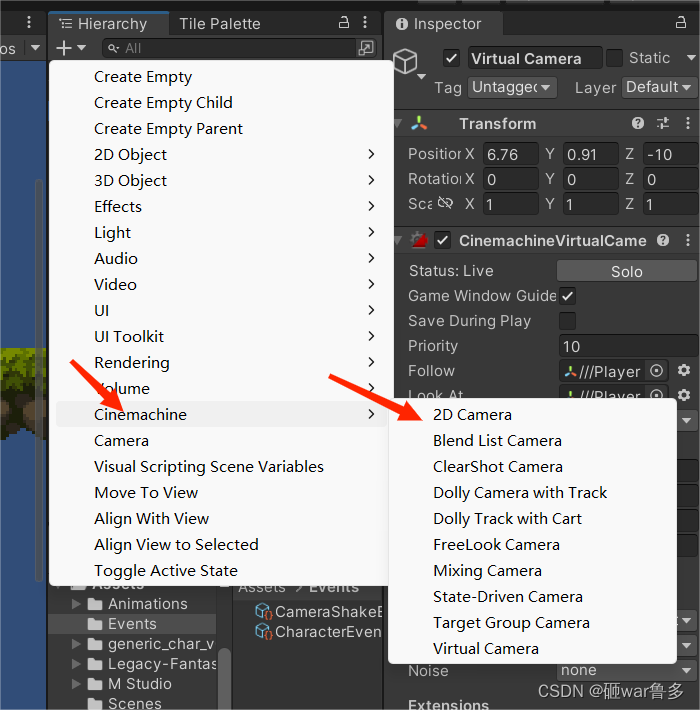
Task: Toggle the Virtual Camera active checkbox
Action: point(451,58)
